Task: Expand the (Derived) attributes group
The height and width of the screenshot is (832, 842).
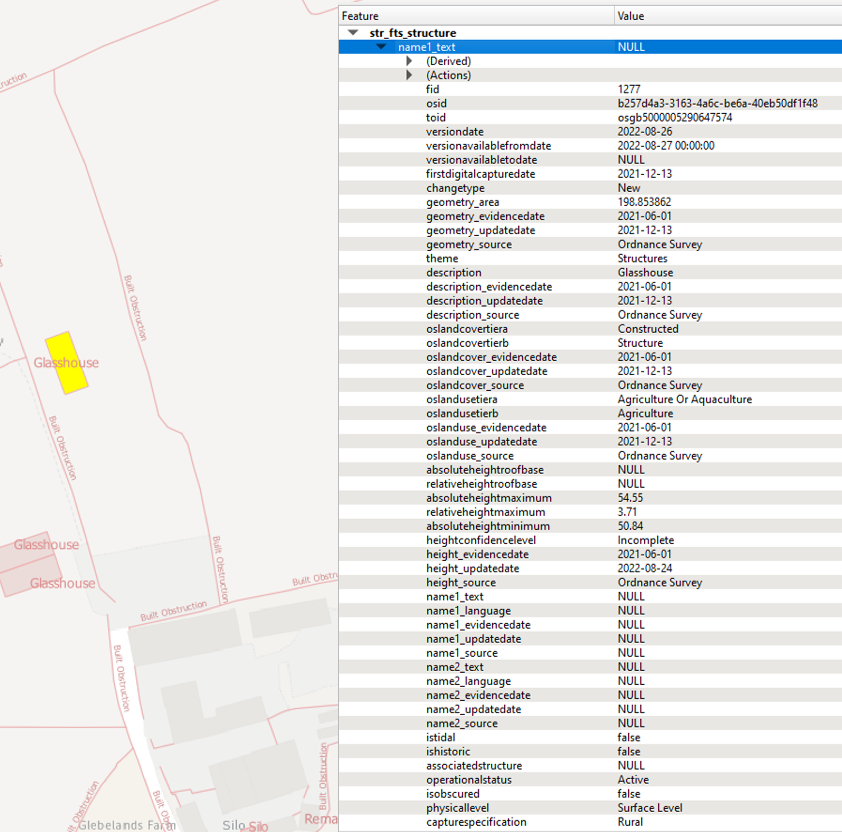Action: 409,61
